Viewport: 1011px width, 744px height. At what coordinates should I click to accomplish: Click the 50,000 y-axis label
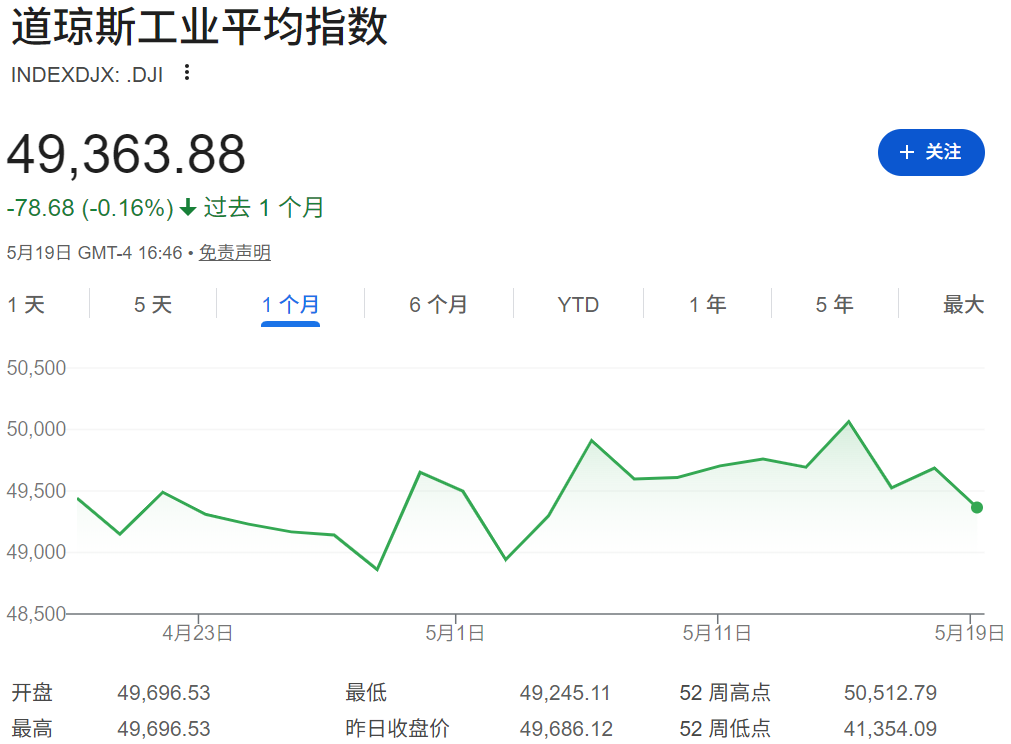coord(36,429)
